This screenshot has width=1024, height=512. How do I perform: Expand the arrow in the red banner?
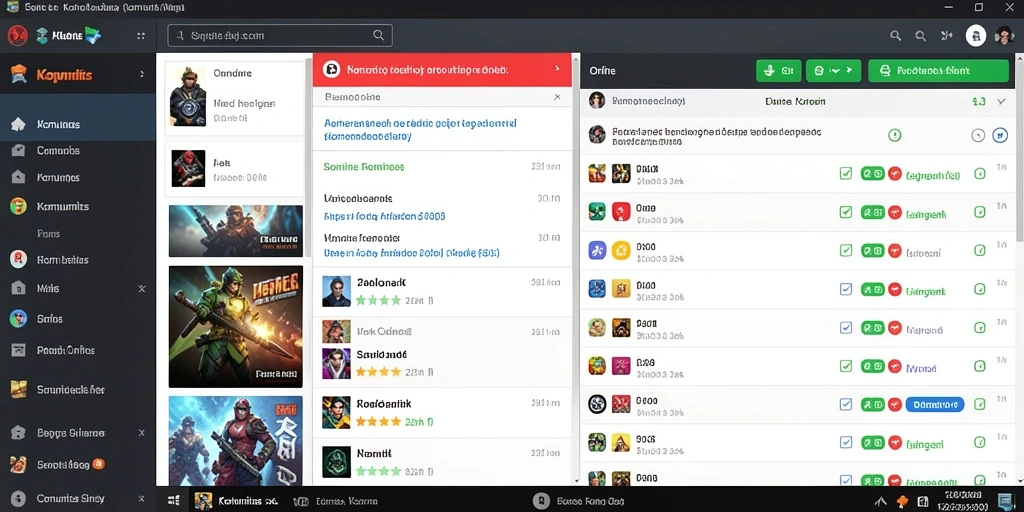[557, 69]
